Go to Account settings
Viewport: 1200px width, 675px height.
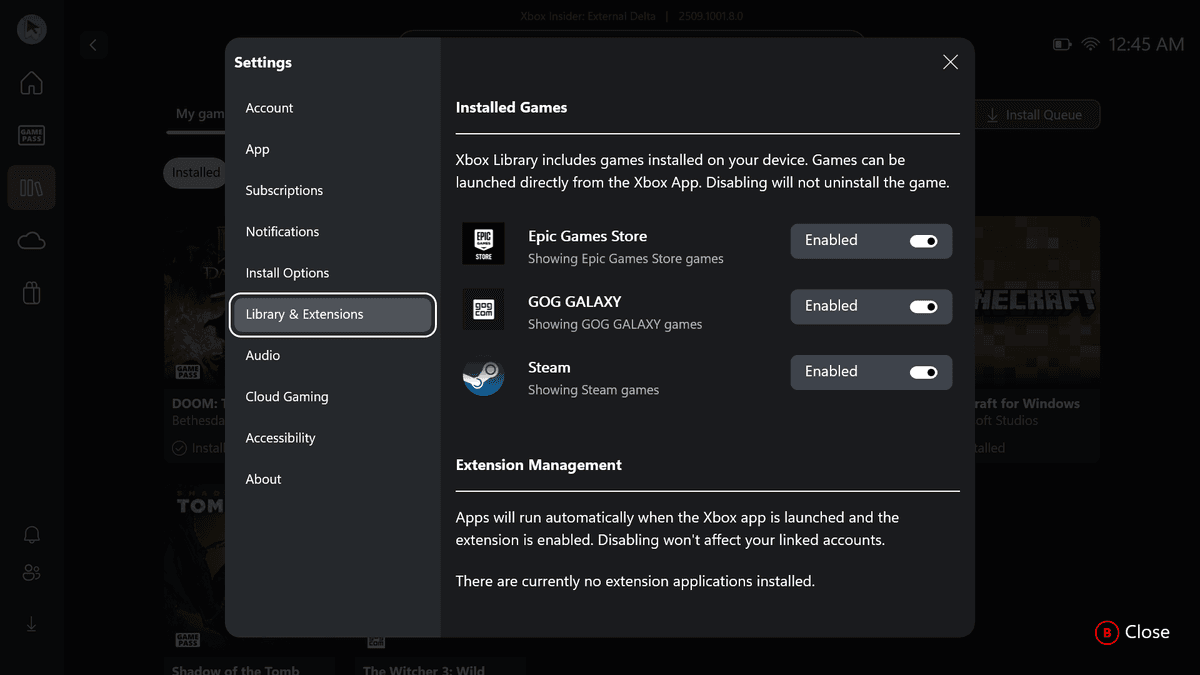(x=270, y=108)
